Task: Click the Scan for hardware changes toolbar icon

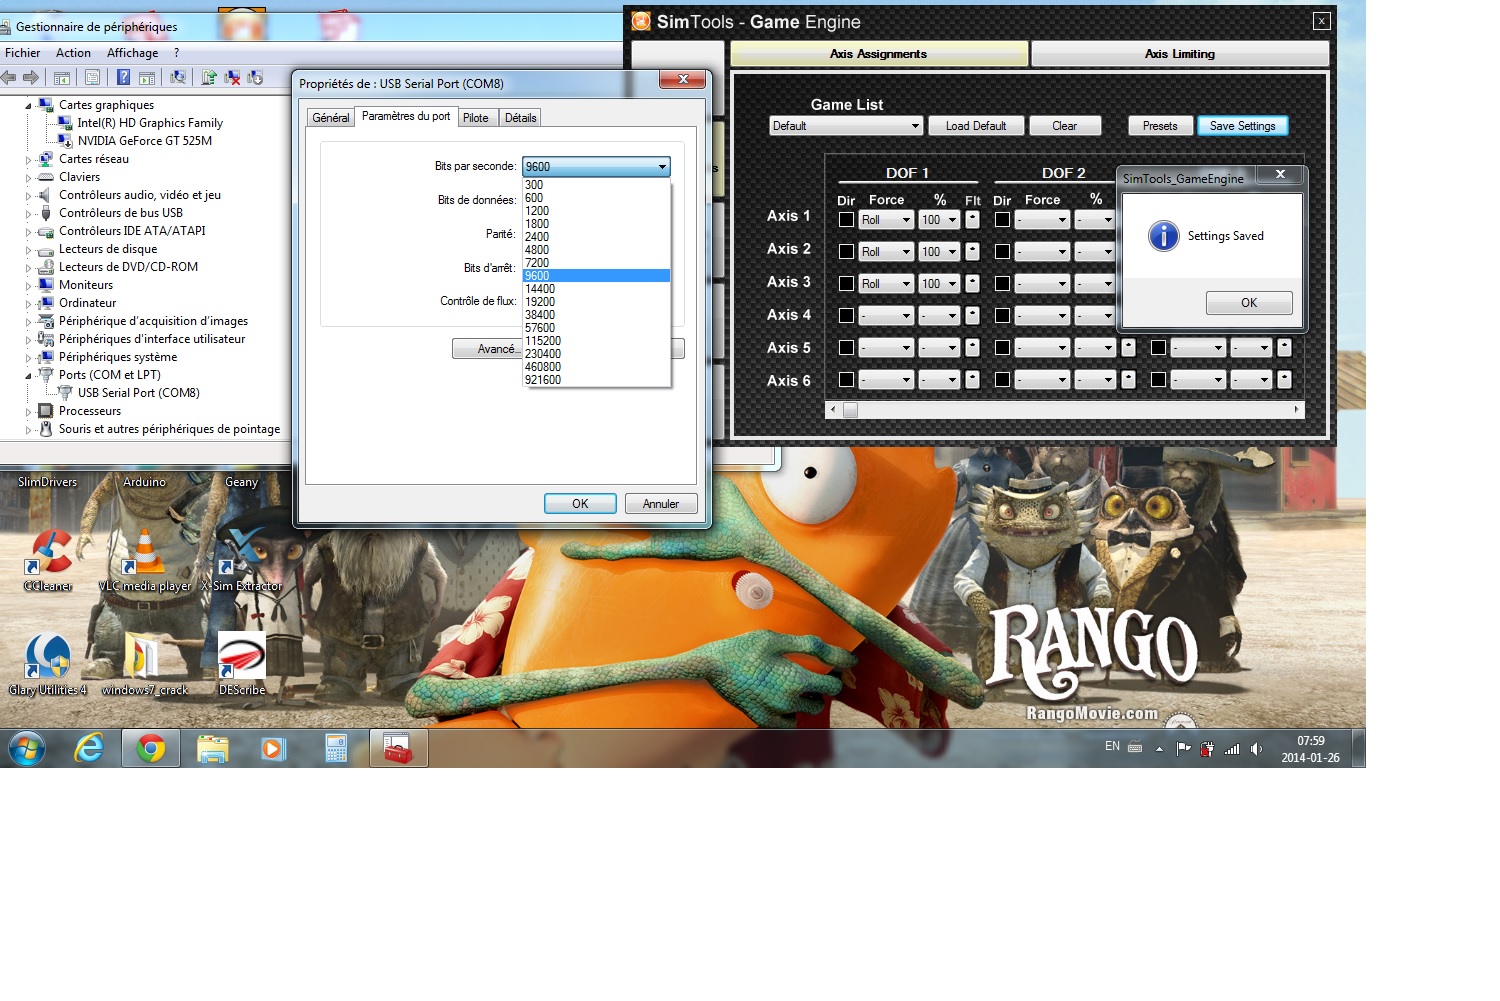Action: 178,77
